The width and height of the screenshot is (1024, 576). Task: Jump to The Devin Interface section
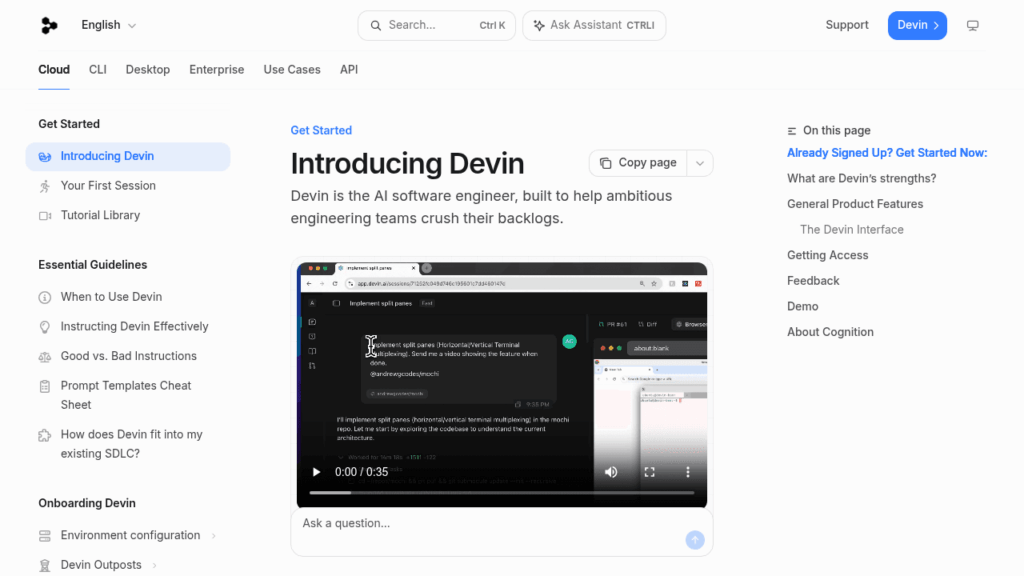852,229
